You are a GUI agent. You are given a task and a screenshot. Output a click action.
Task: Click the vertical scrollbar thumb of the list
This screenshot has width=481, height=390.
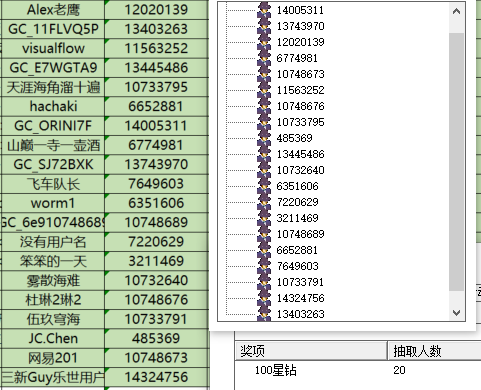pyautogui.click(x=456, y=162)
